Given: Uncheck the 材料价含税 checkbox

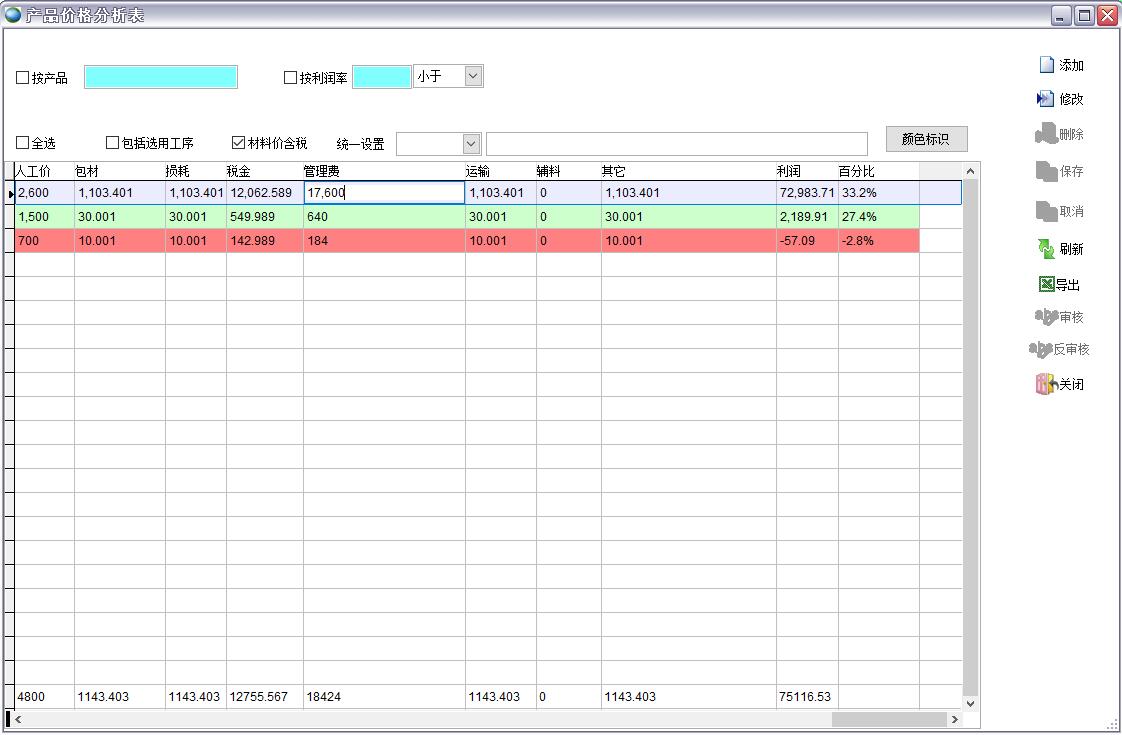Looking at the screenshot, I should click(239, 143).
